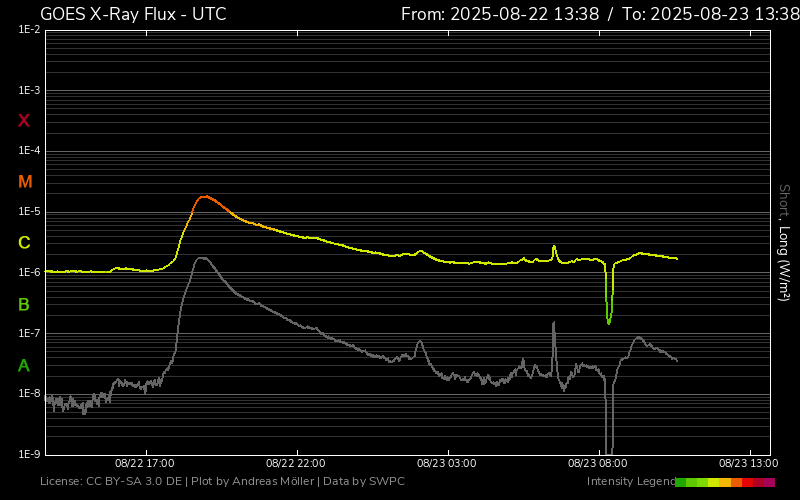800x500 pixels.
Task: Click the 1E-3 y-axis label
Action: (x=29, y=90)
